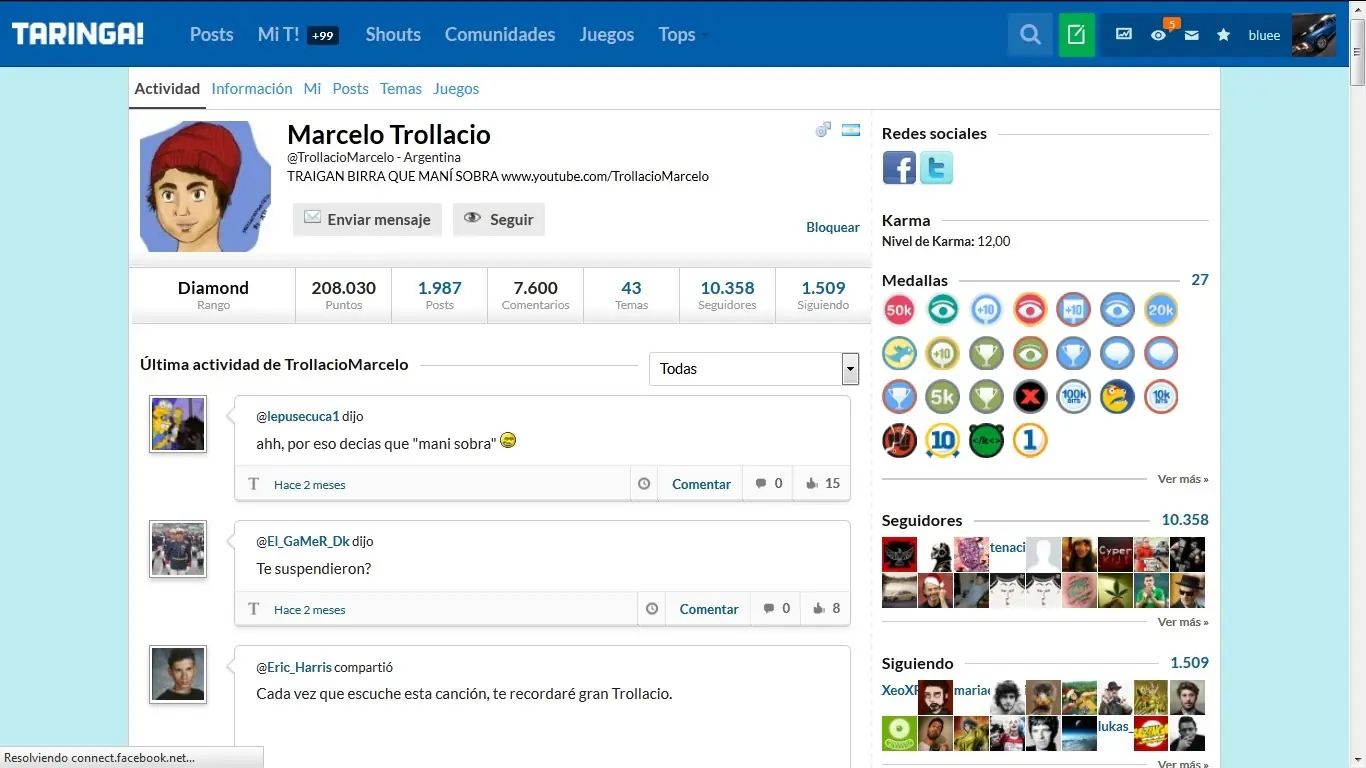
Task: Click the male gender icon on profile
Action: [823, 130]
